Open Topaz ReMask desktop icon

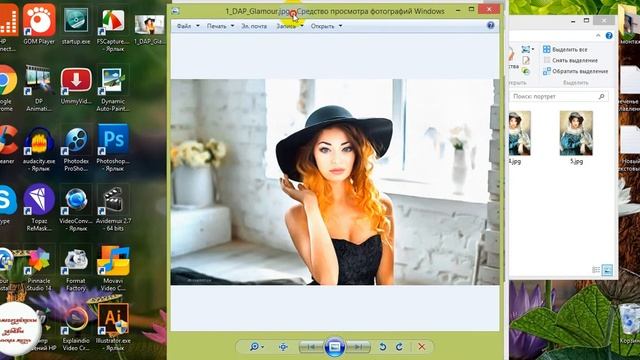point(39,208)
